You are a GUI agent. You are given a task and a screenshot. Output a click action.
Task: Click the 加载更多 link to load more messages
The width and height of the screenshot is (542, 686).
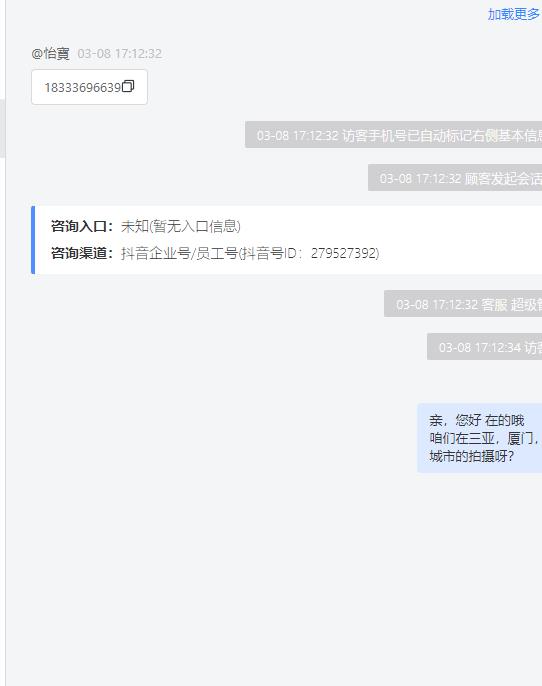(514, 14)
